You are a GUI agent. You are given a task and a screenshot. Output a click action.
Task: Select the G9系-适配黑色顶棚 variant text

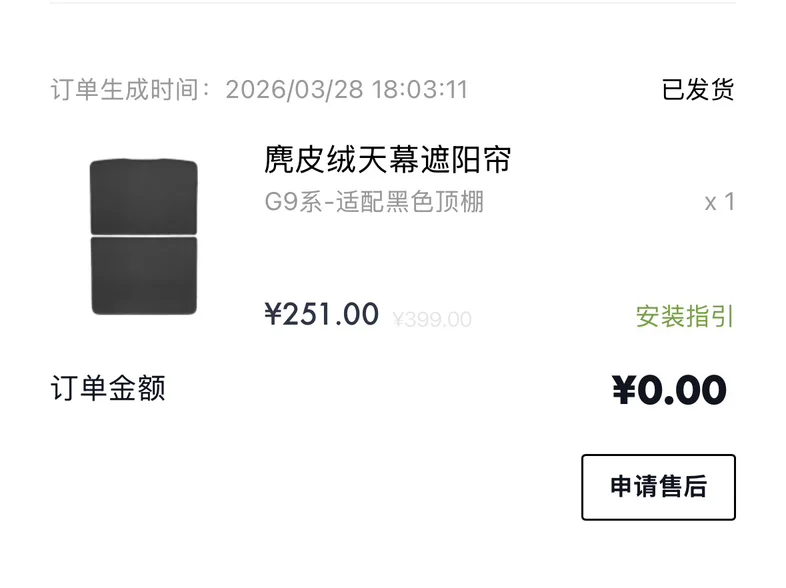[374, 202]
